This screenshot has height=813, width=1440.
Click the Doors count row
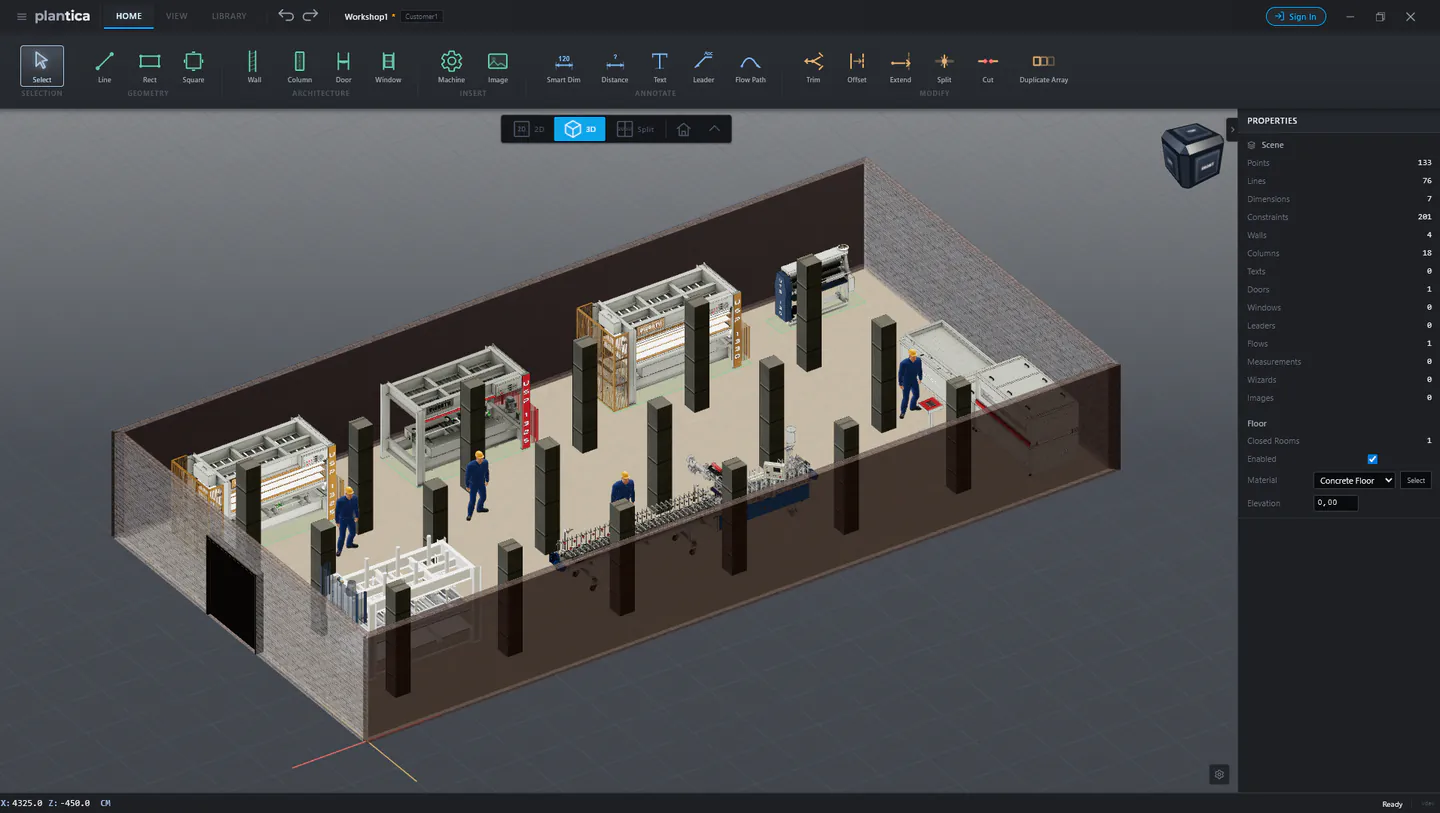pos(1339,289)
